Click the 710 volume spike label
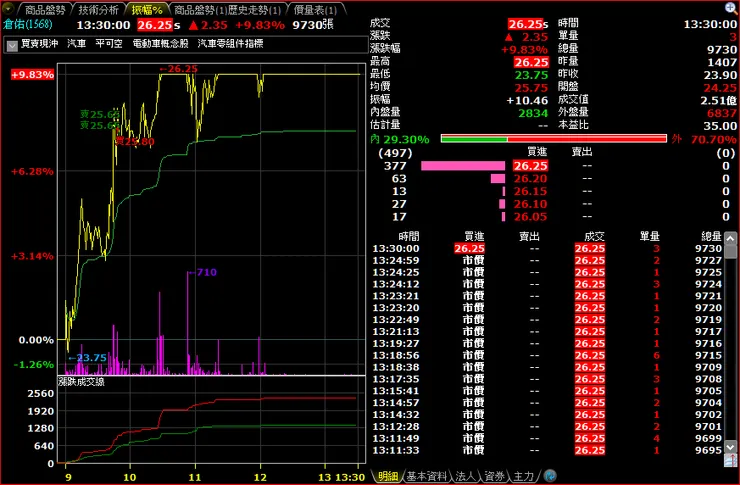 click(202, 272)
